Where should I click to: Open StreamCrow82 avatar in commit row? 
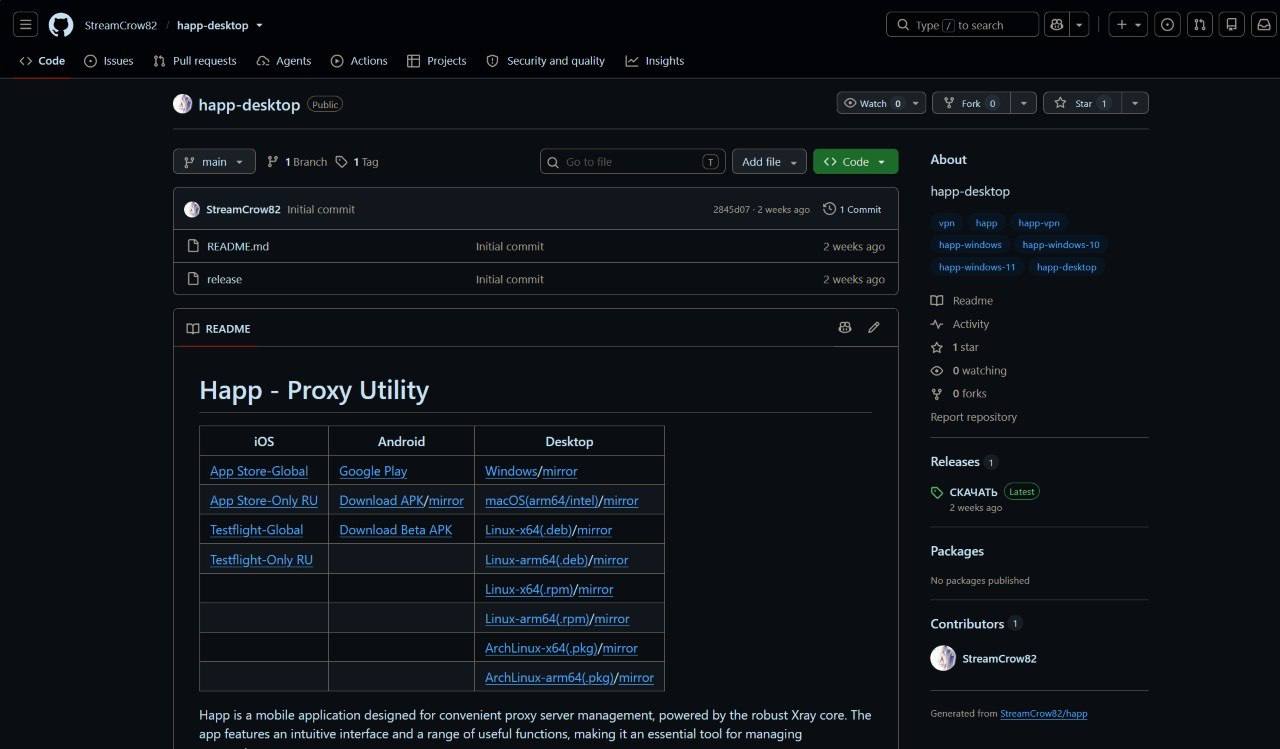click(x=192, y=210)
